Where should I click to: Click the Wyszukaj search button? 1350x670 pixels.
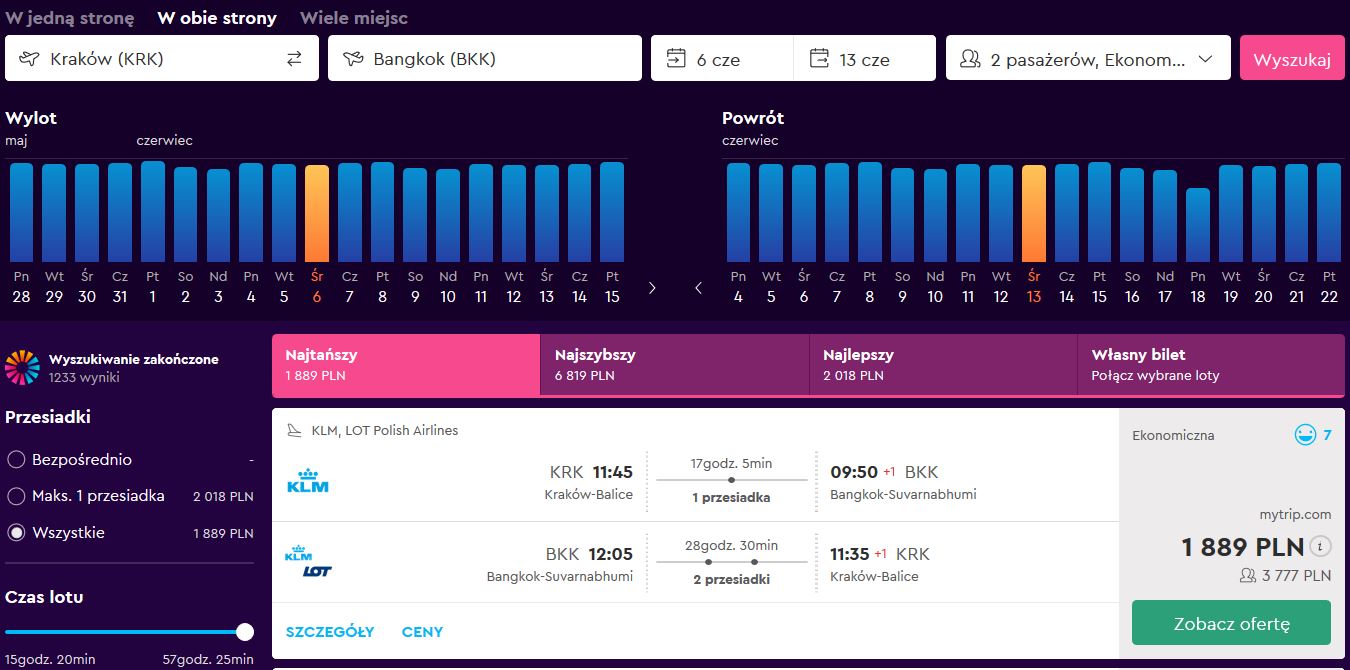(1292, 58)
